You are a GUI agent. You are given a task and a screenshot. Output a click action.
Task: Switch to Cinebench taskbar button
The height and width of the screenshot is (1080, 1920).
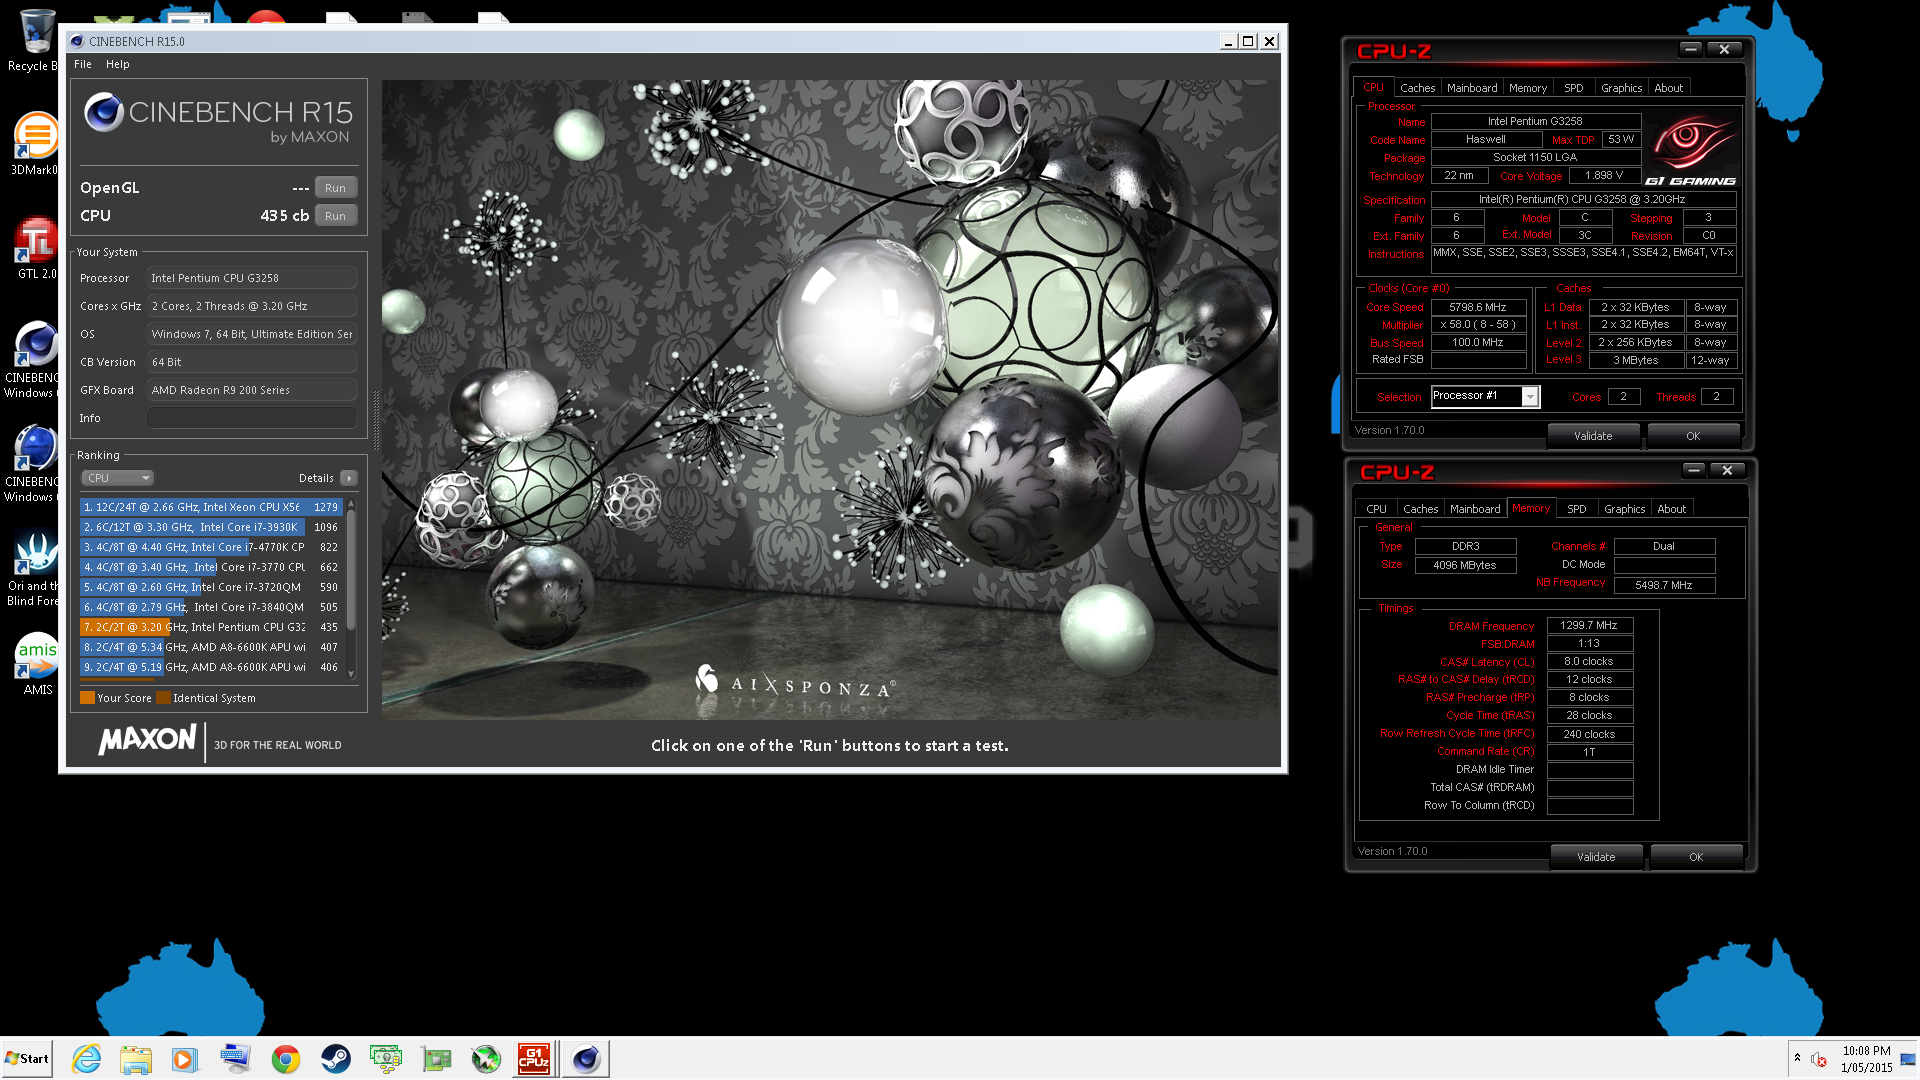pos(586,1058)
